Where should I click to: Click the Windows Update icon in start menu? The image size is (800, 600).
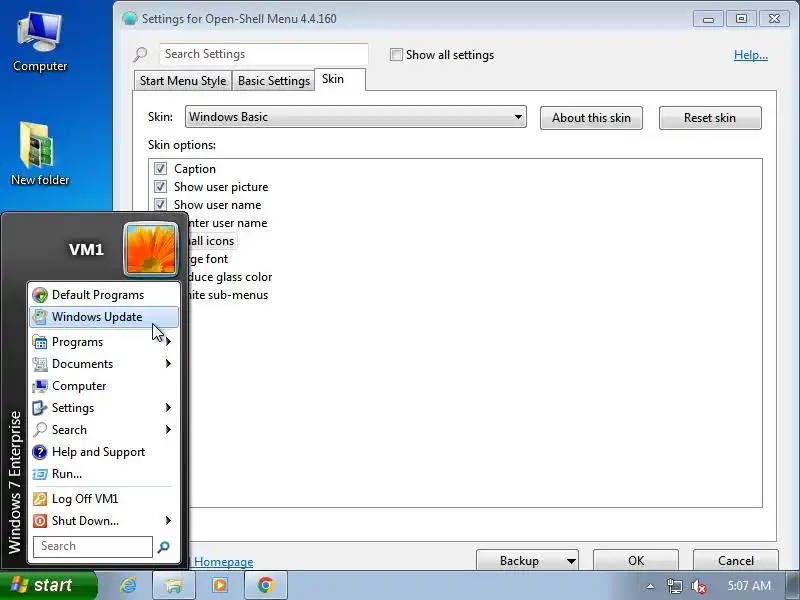40,317
